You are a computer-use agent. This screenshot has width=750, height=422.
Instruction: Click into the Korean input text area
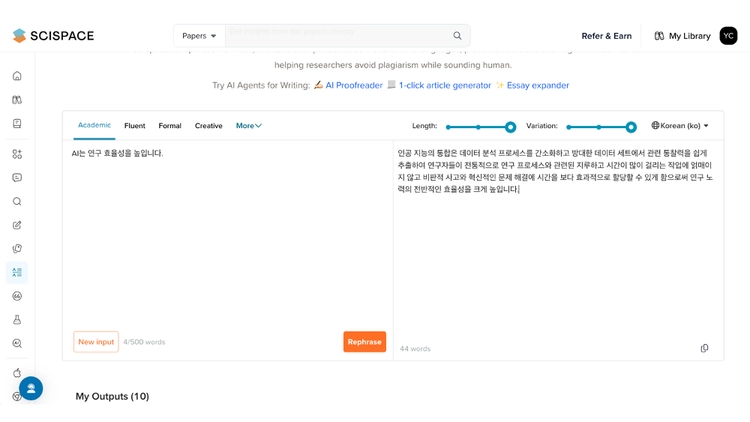pos(228,232)
